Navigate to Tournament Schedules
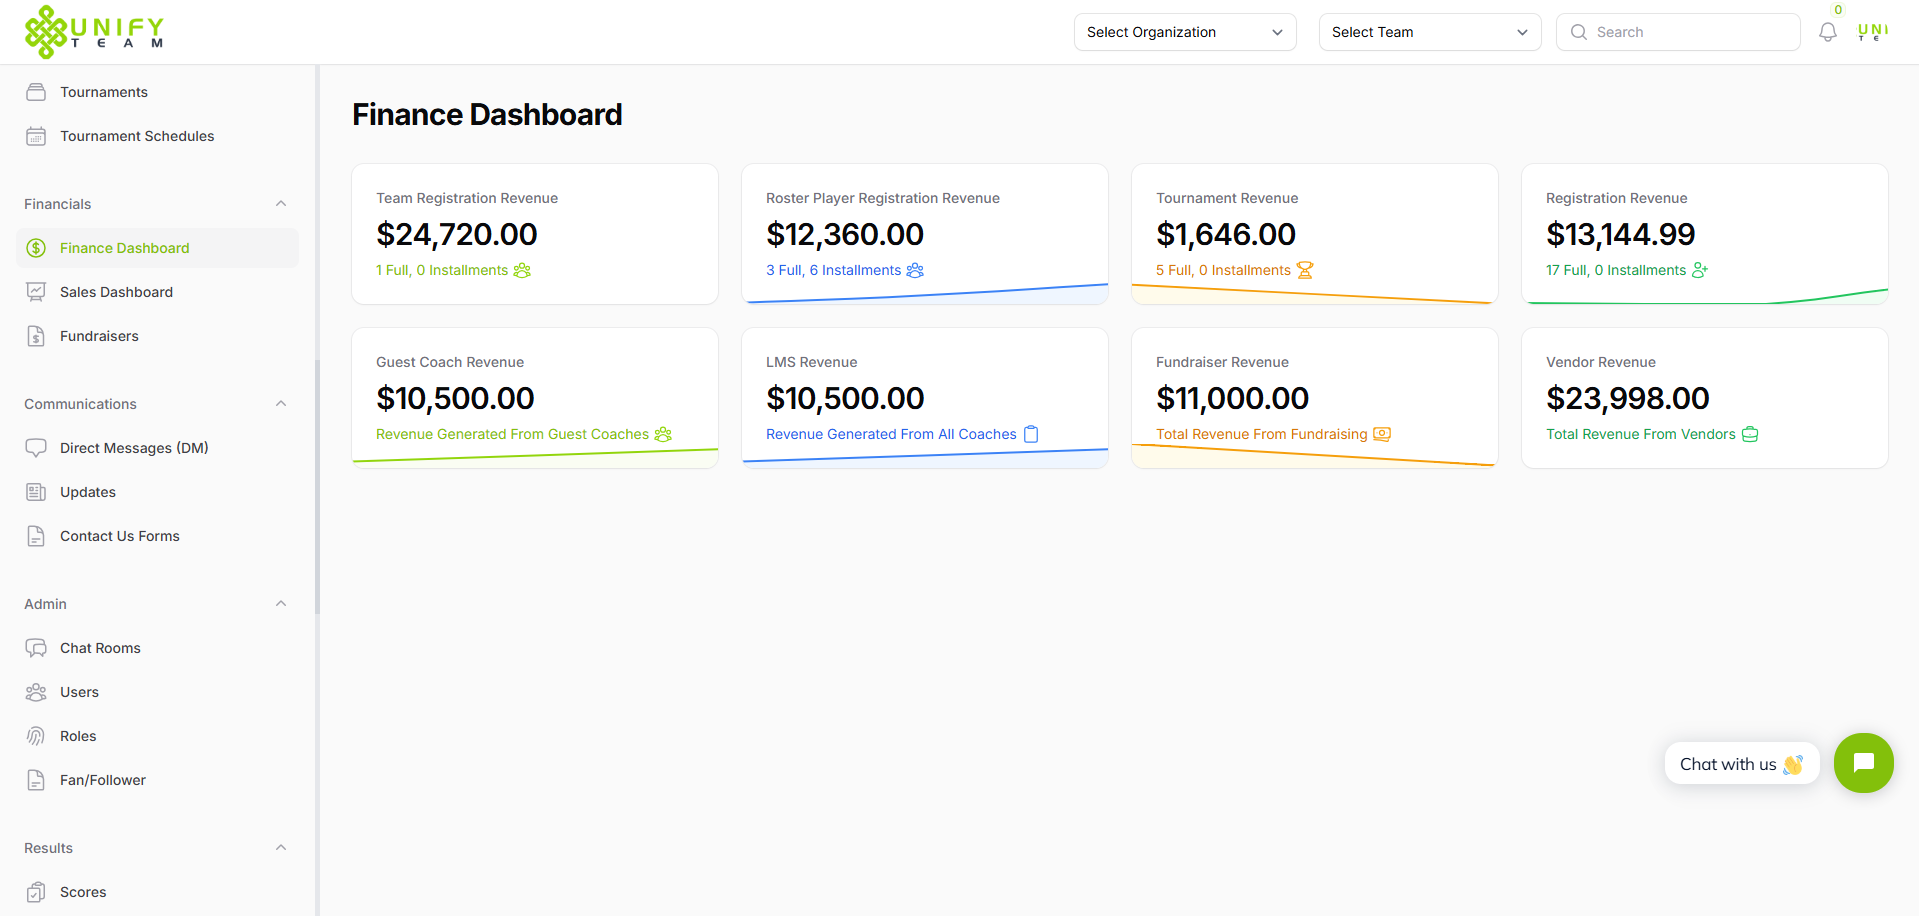The height and width of the screenshot is (916, 1919). (x=137, y=135)
